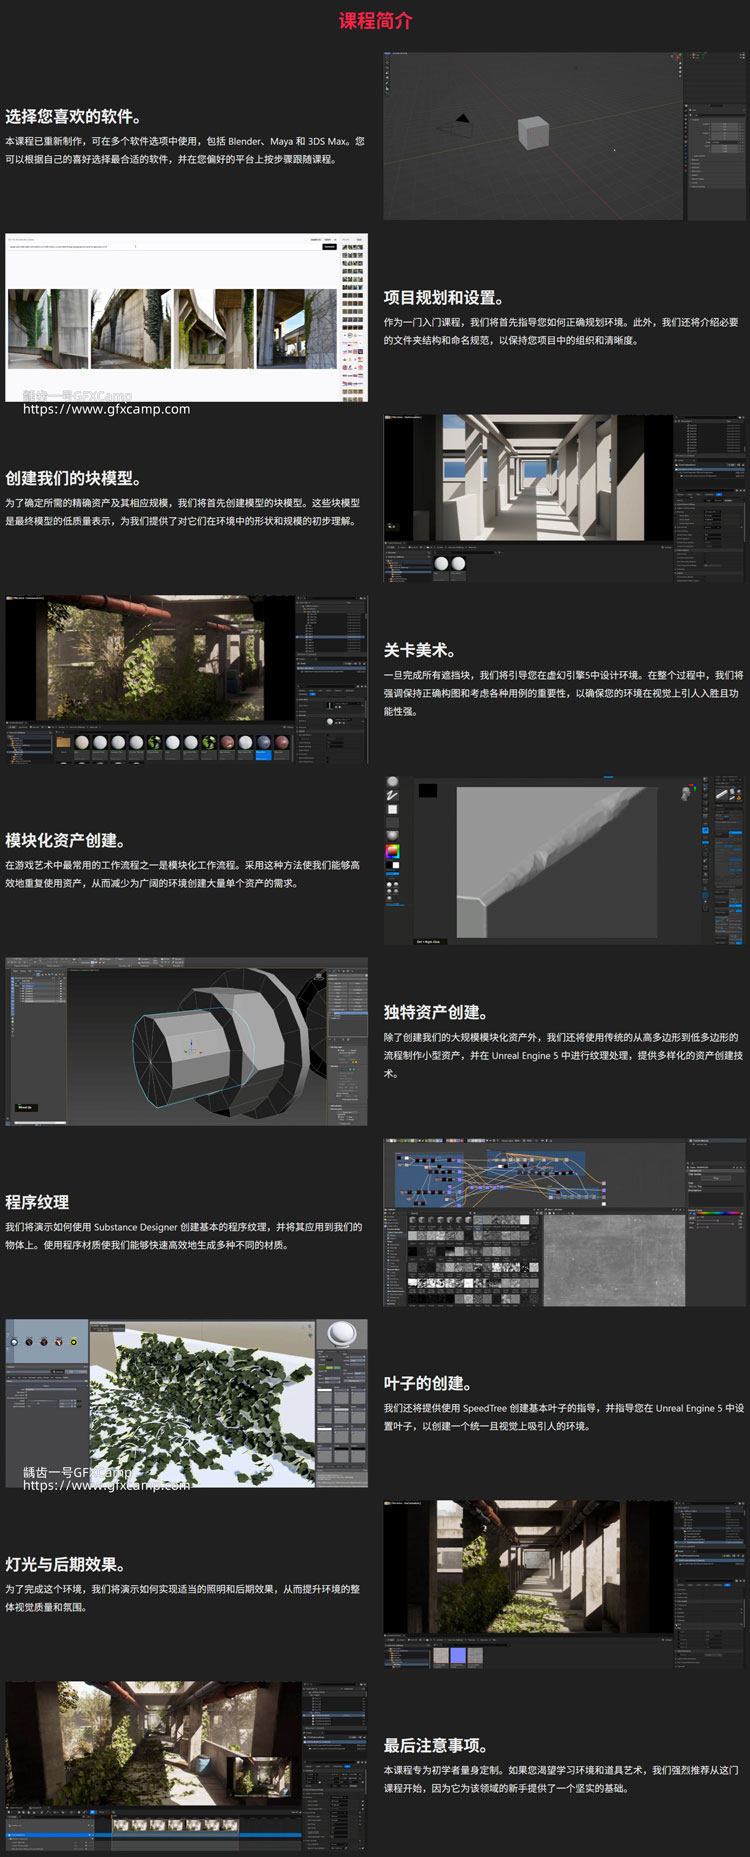The height and width of the screenshot is (1857, 750).
Task: Open the SpeedTree ivy leaves screenshot
Action: point(186,1404)
